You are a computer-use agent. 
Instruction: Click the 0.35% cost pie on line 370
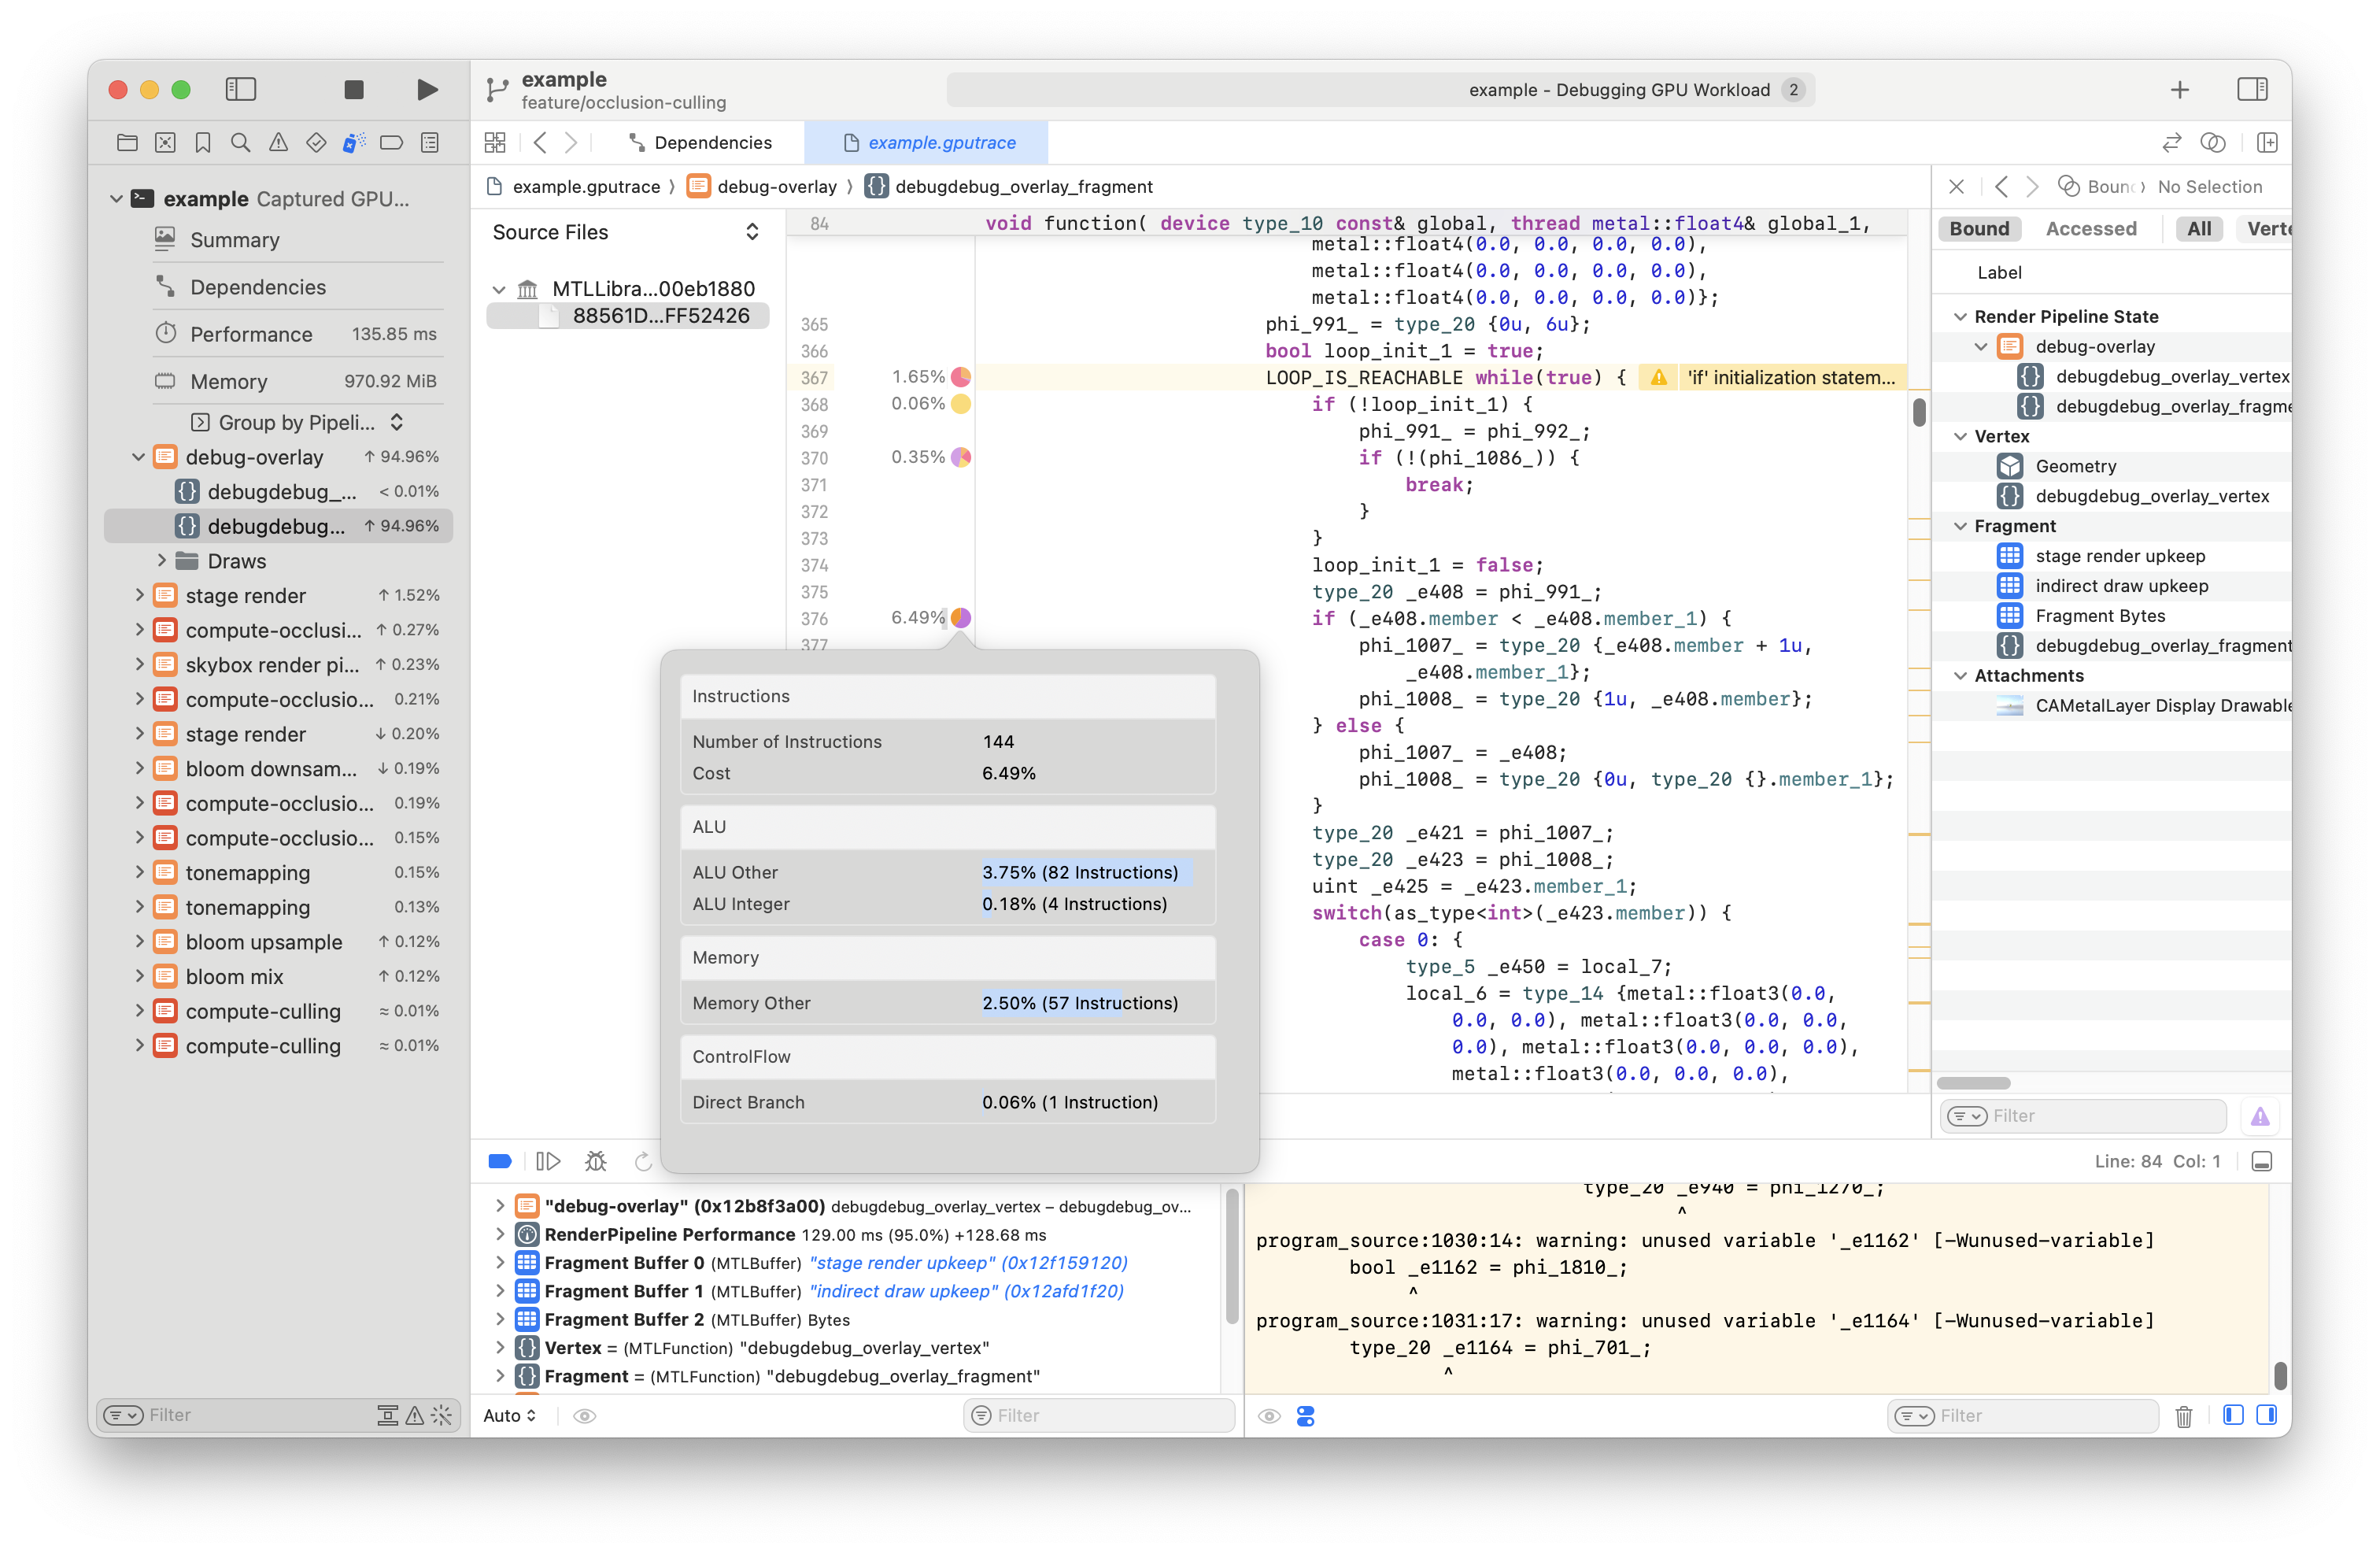point(961,457)
